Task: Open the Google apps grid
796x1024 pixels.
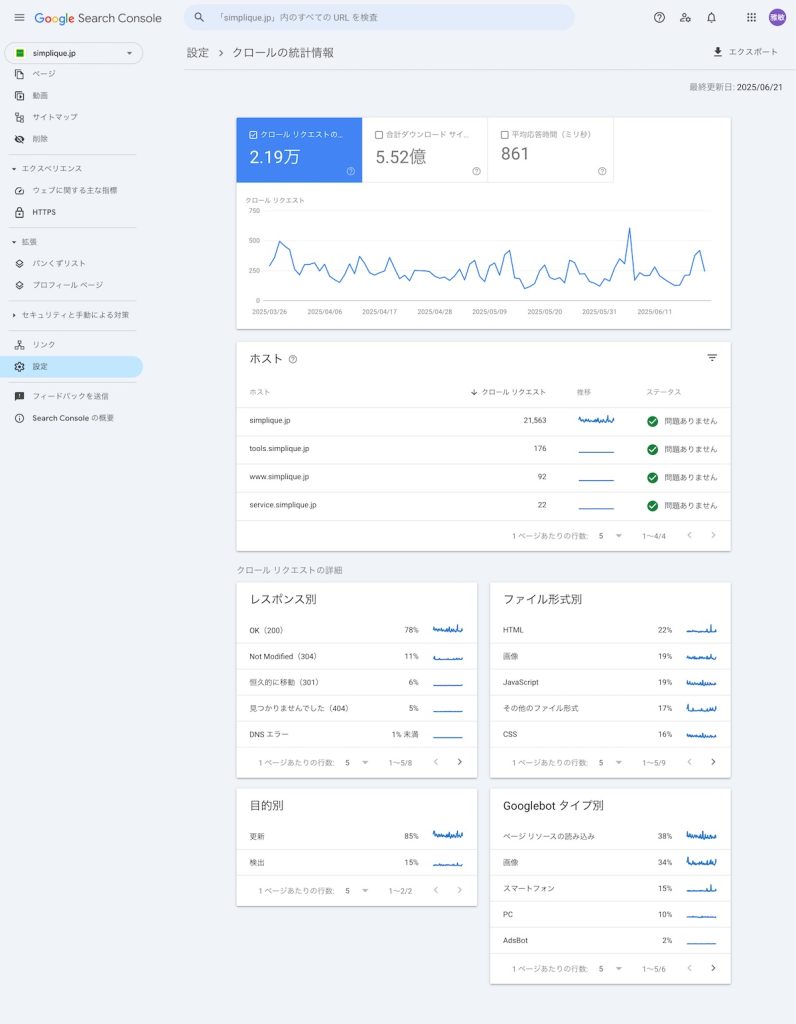Action: click(x=752, y=18)
